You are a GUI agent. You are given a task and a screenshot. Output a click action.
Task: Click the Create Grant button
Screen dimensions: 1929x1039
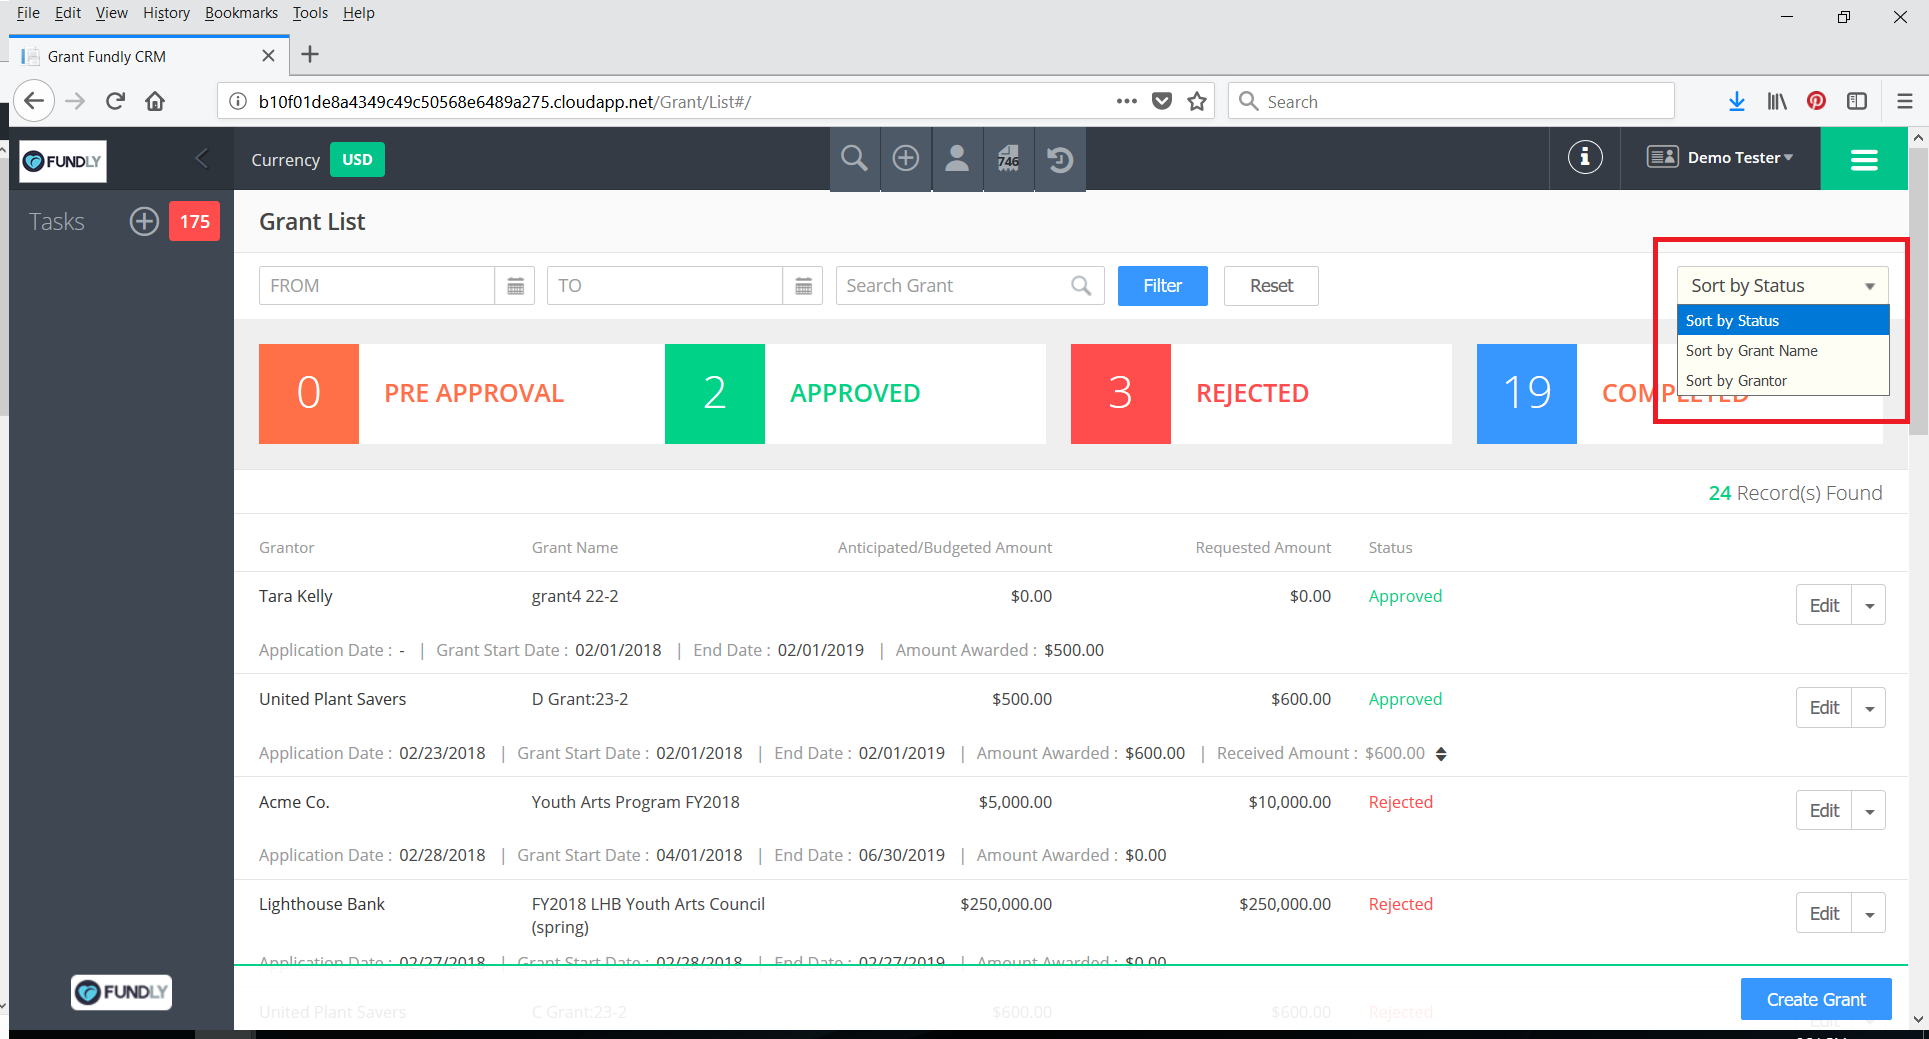pos(1816,999)
